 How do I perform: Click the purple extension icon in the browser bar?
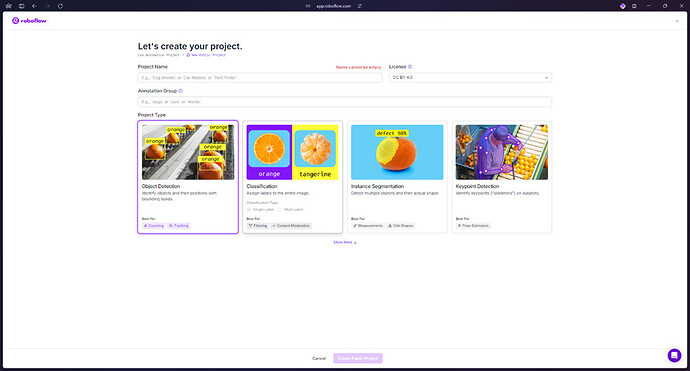(623, 6)
